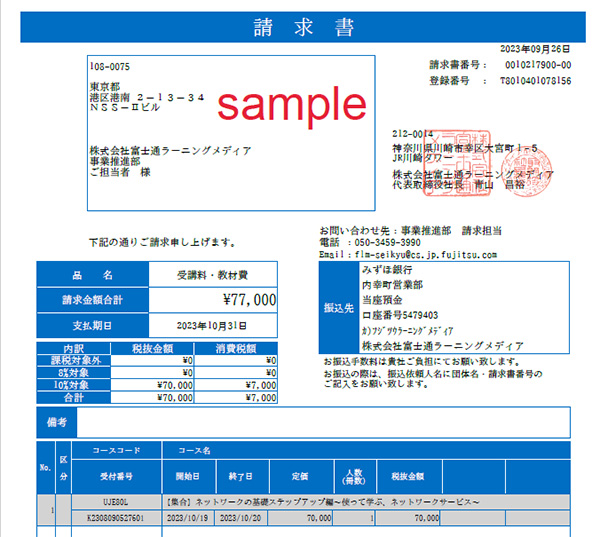
Task: Click recipient's 事業推進部 line
Action: [115, 161]
